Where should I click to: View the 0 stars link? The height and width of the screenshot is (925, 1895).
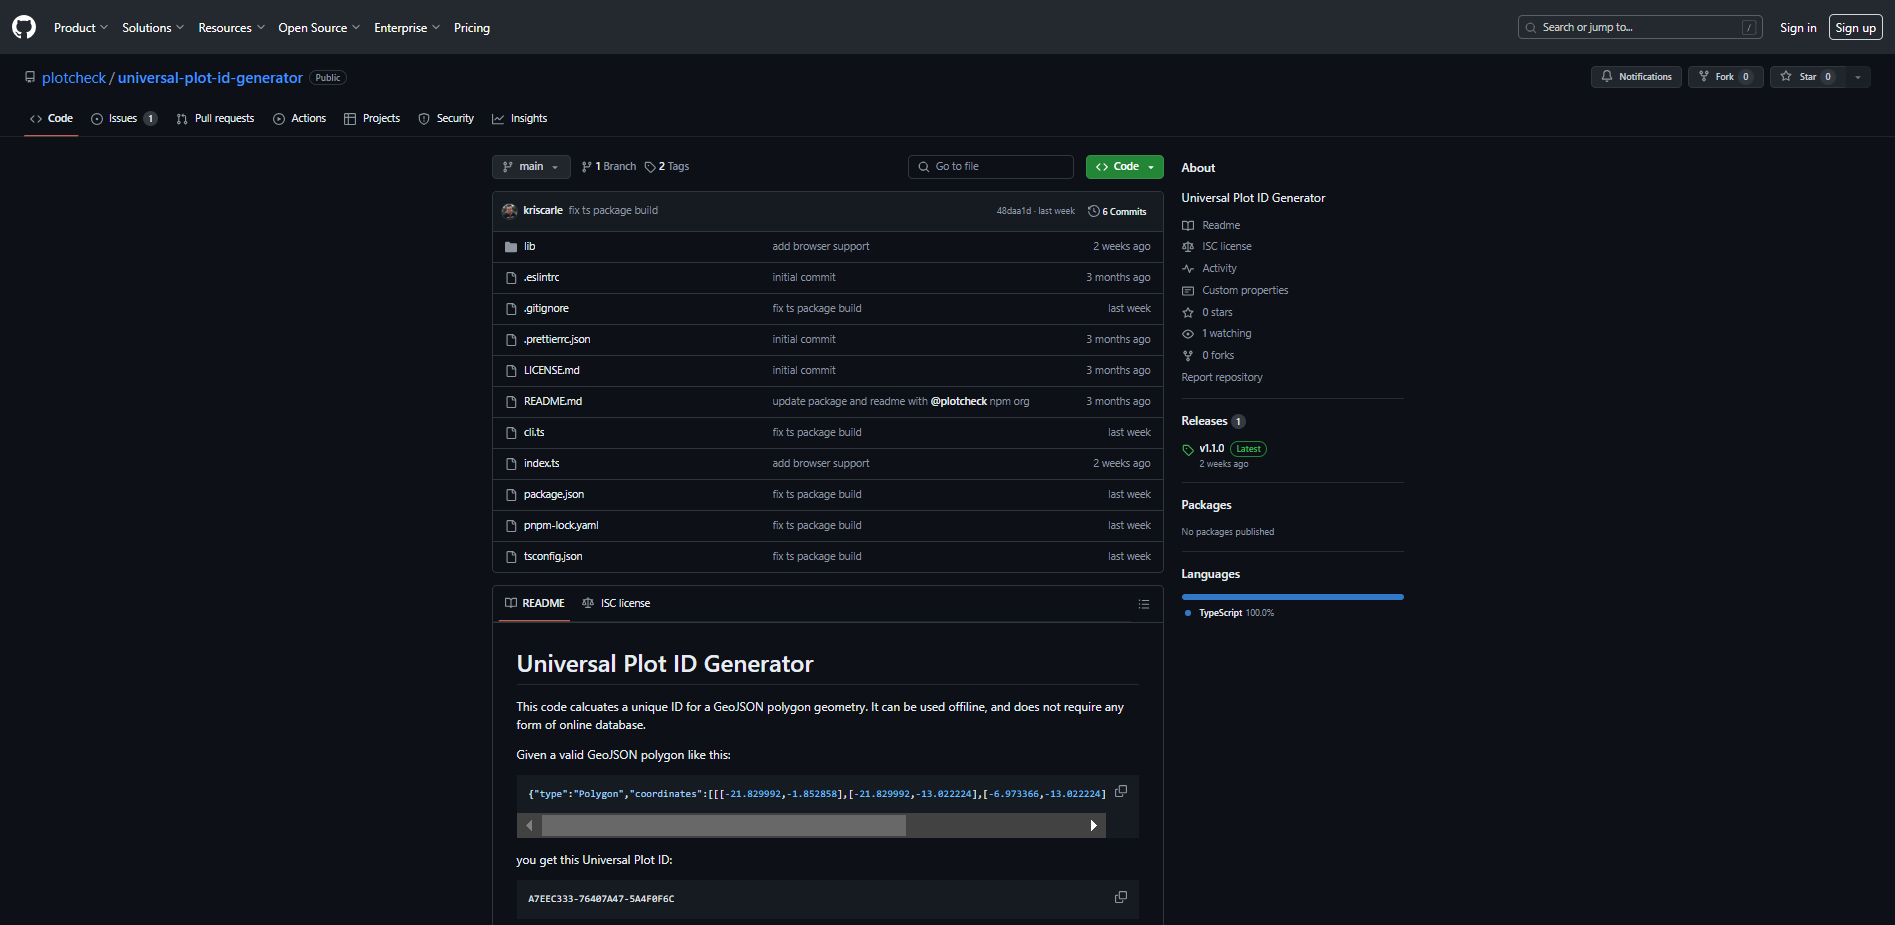pyautogui.click(x=1217, y=313)
